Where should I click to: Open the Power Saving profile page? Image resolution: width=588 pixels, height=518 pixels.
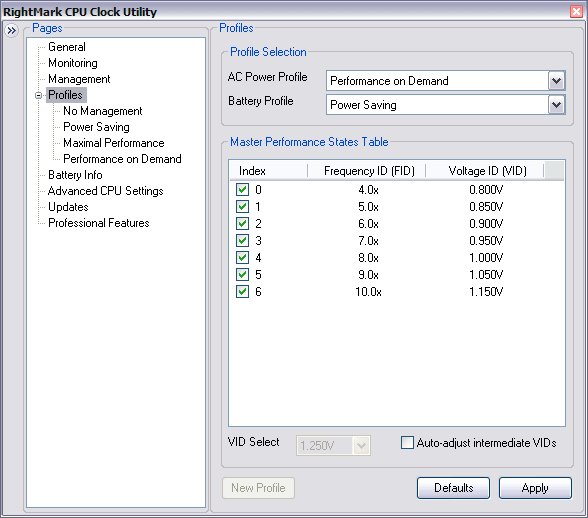[96, 127]
